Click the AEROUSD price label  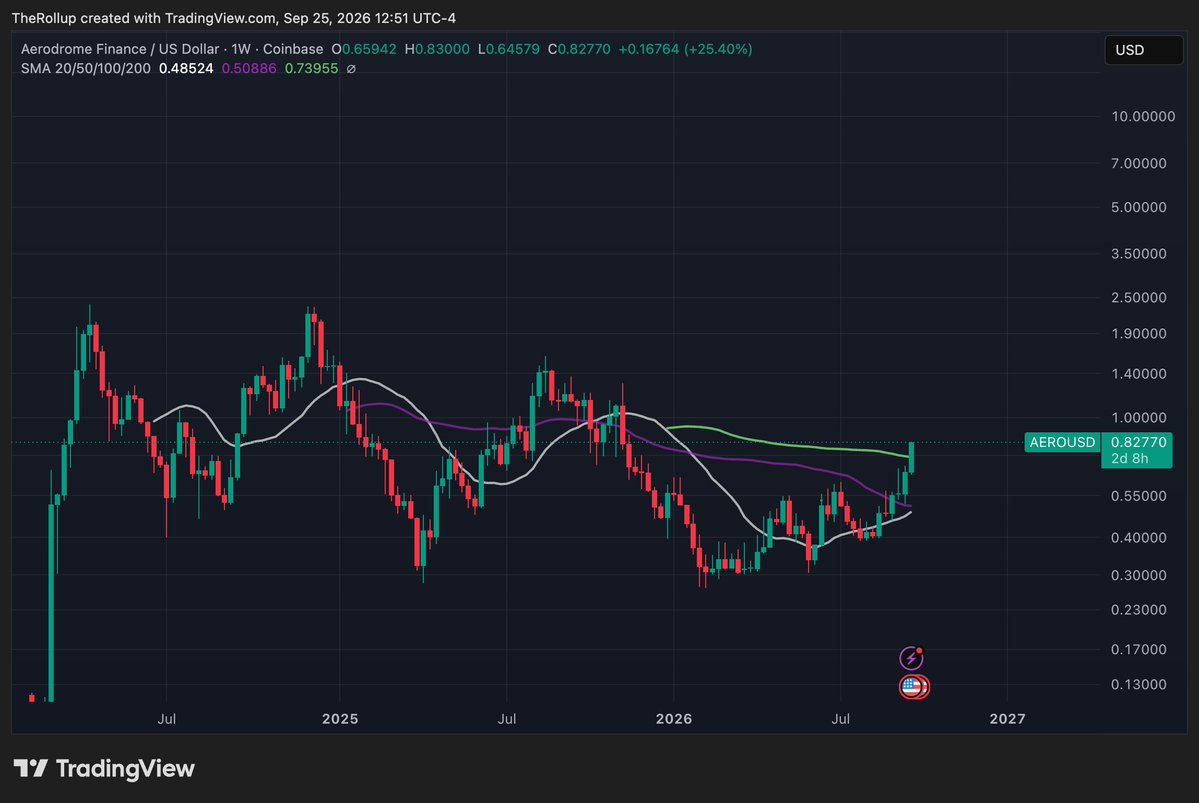[x=1062, y=442]
